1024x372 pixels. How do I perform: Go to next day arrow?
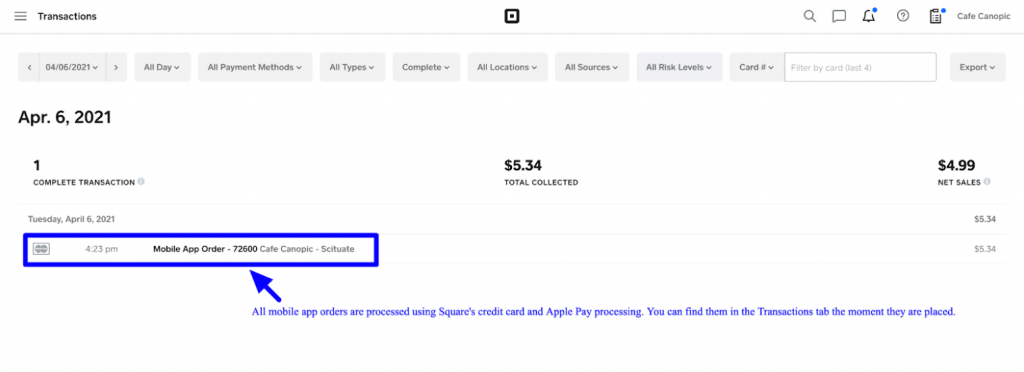116,67
